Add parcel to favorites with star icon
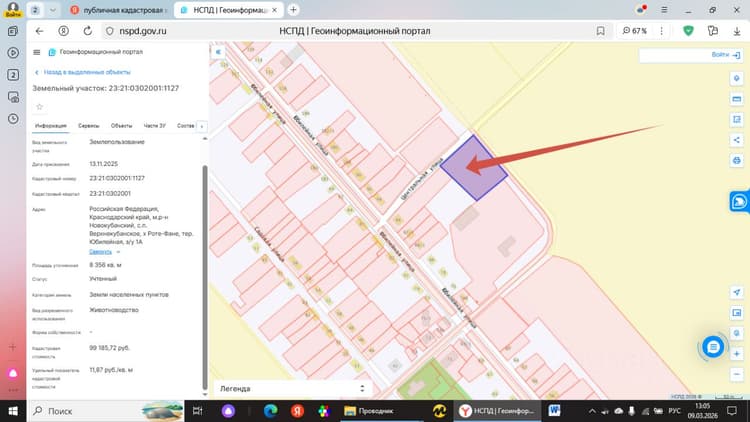The width and height of the screenshot is (750, 422). pos(40,107)
